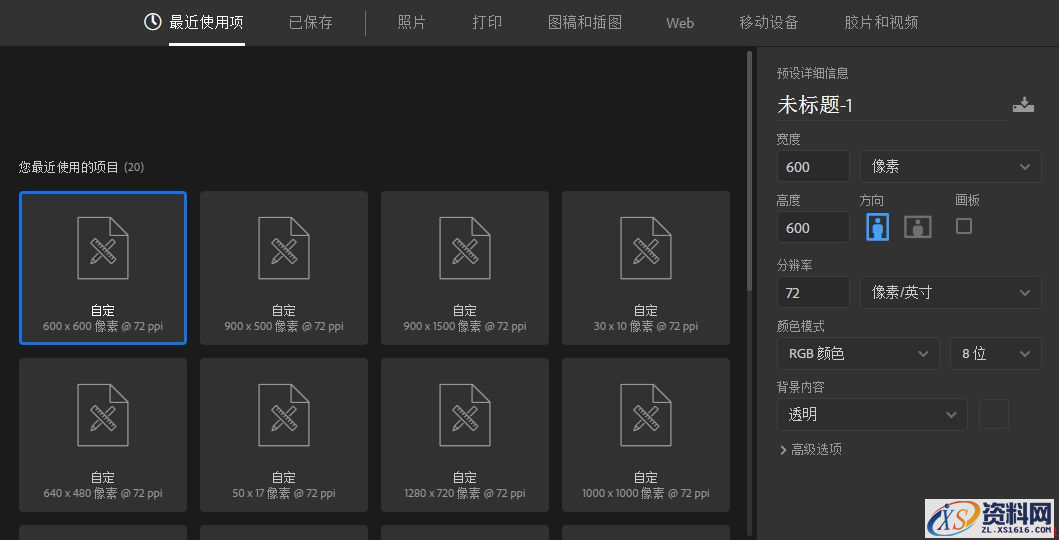The image size is (1059, 540).
Task: Click the document icon of 1280 x 720 preset
Action: pyautogui.click(x=465, y=415)
